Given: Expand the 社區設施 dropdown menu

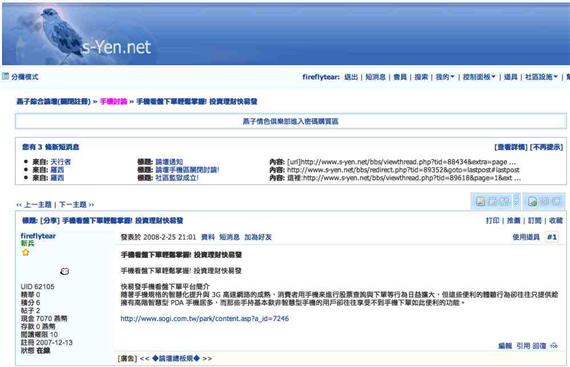Looking at the screenshot, I should pos(541,77).
